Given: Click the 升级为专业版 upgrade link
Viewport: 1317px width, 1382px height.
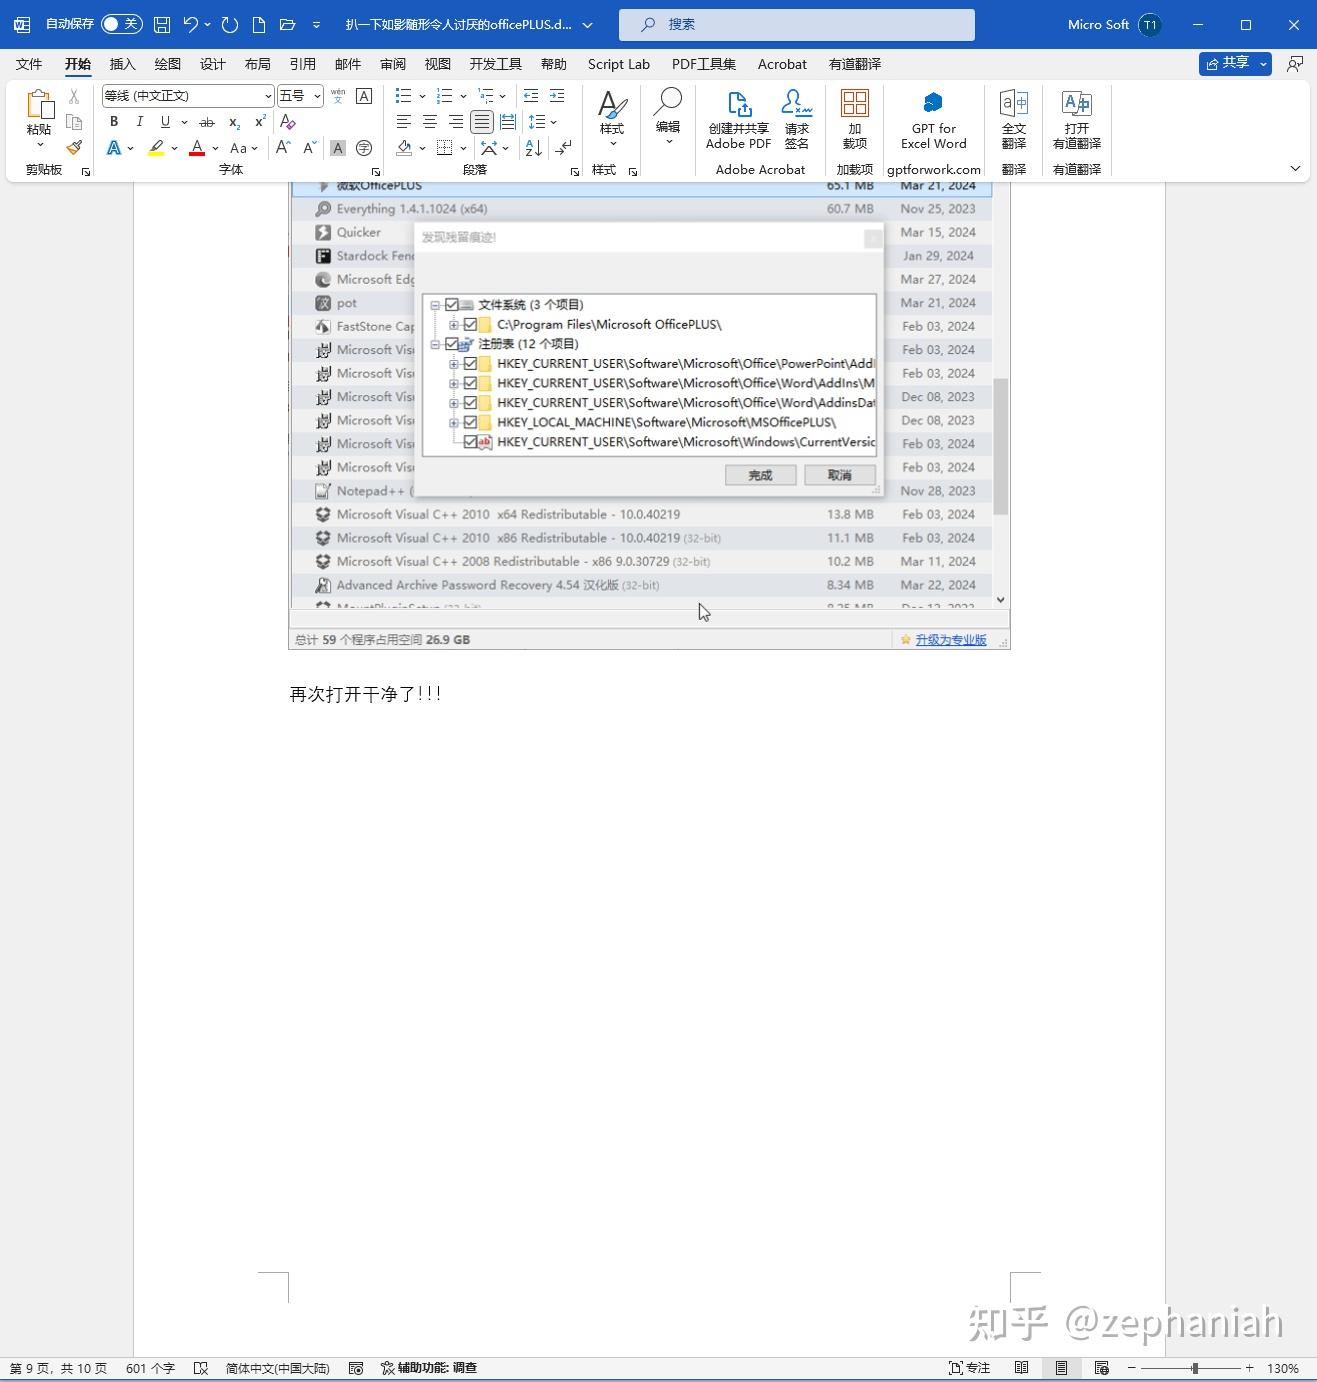Looking at the screenshot, I should [950, 639].
